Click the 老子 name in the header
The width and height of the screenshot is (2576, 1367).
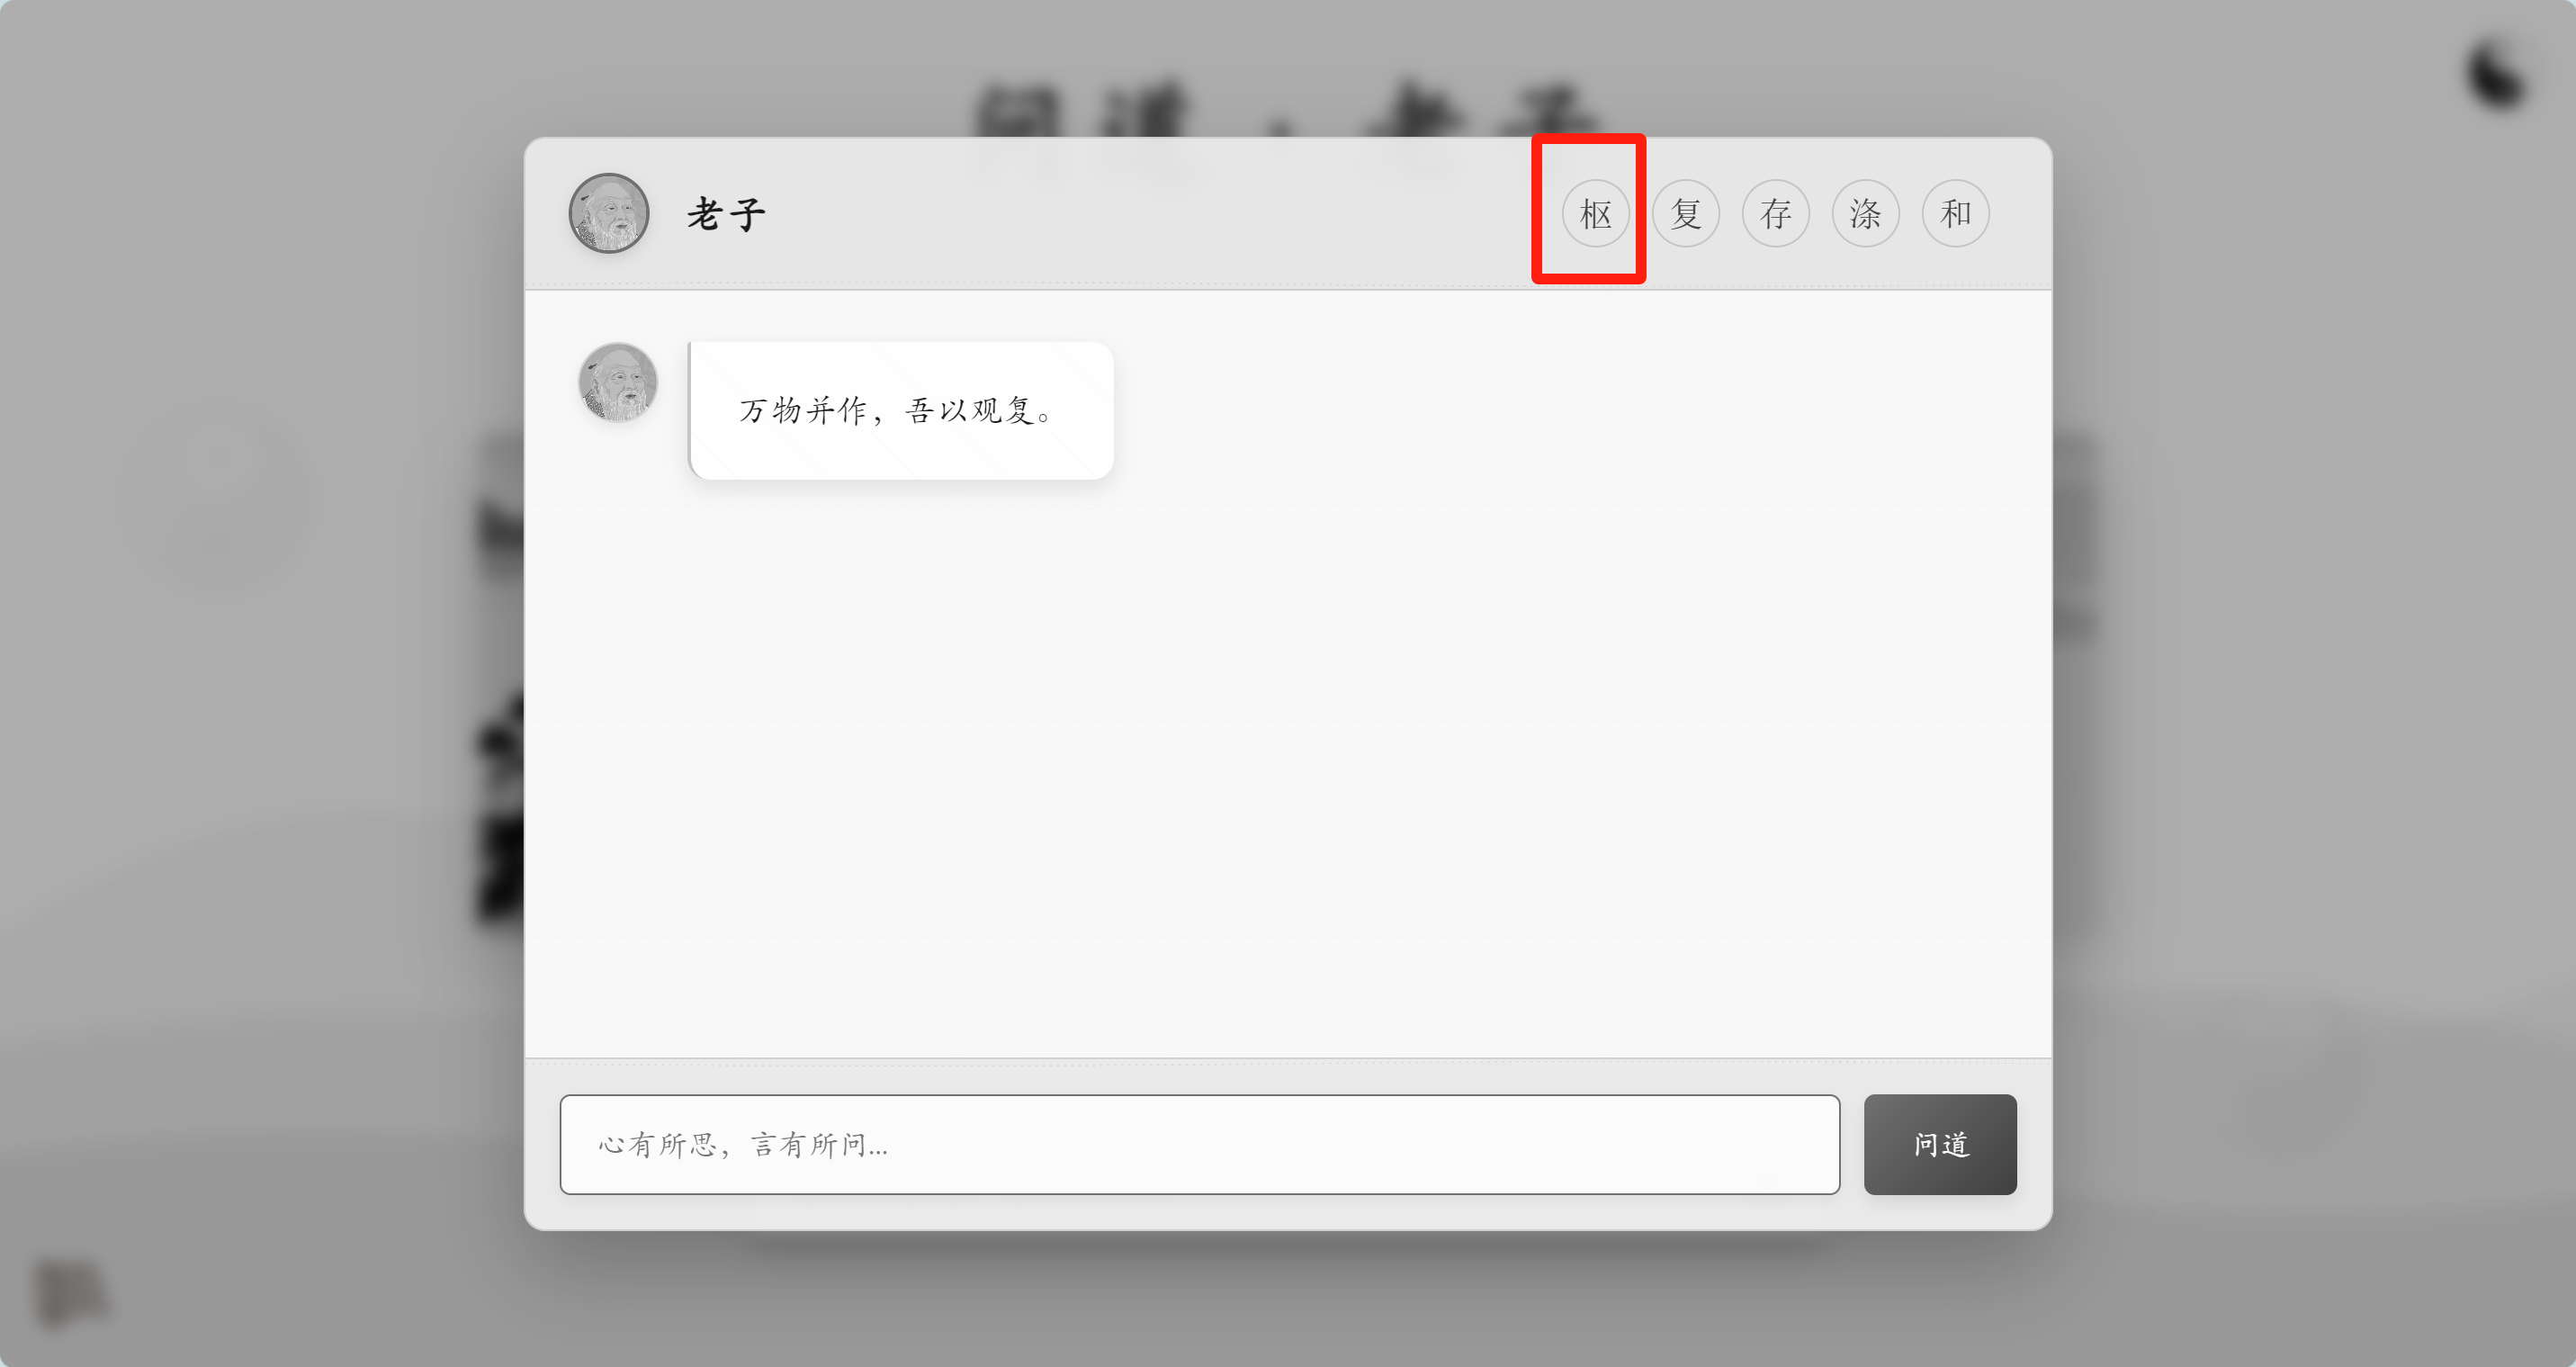(x=726, y=214)
